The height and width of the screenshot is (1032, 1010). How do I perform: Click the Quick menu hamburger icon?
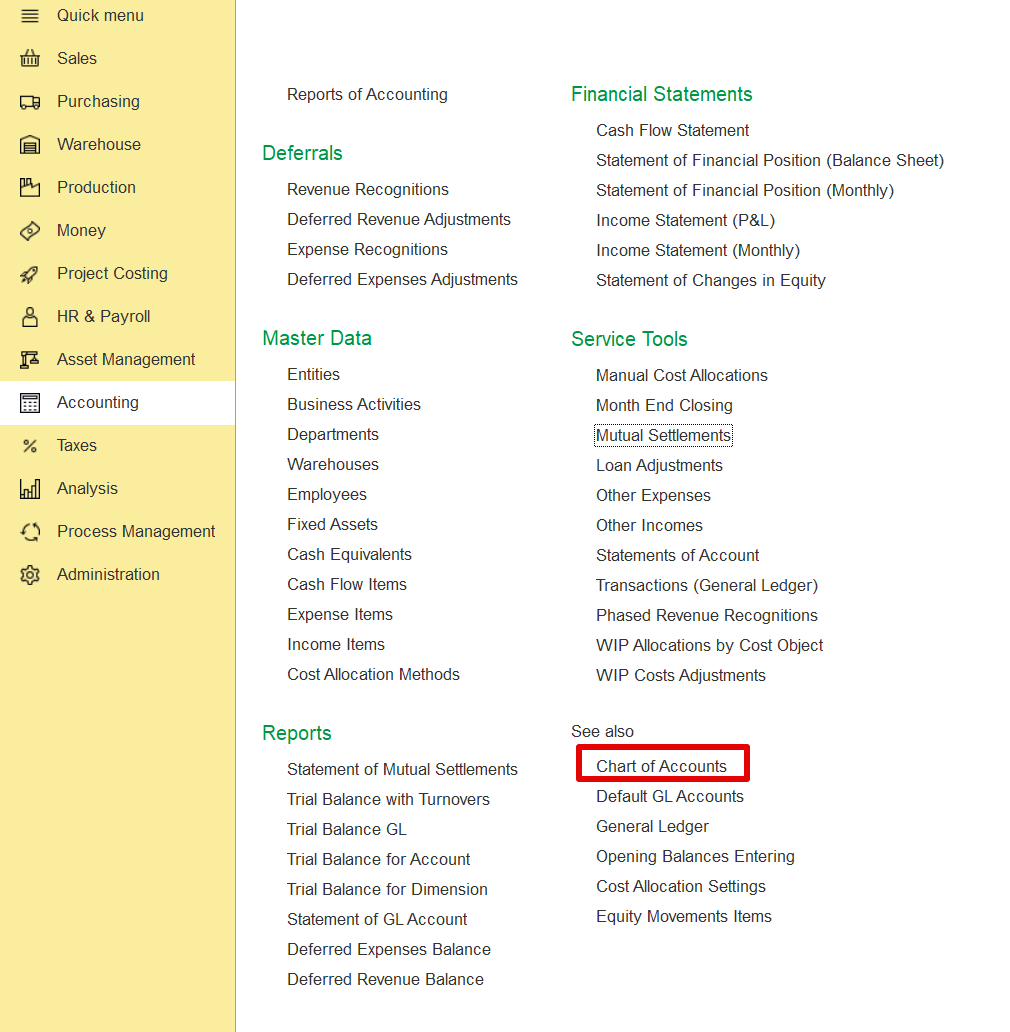coord(30,16)
